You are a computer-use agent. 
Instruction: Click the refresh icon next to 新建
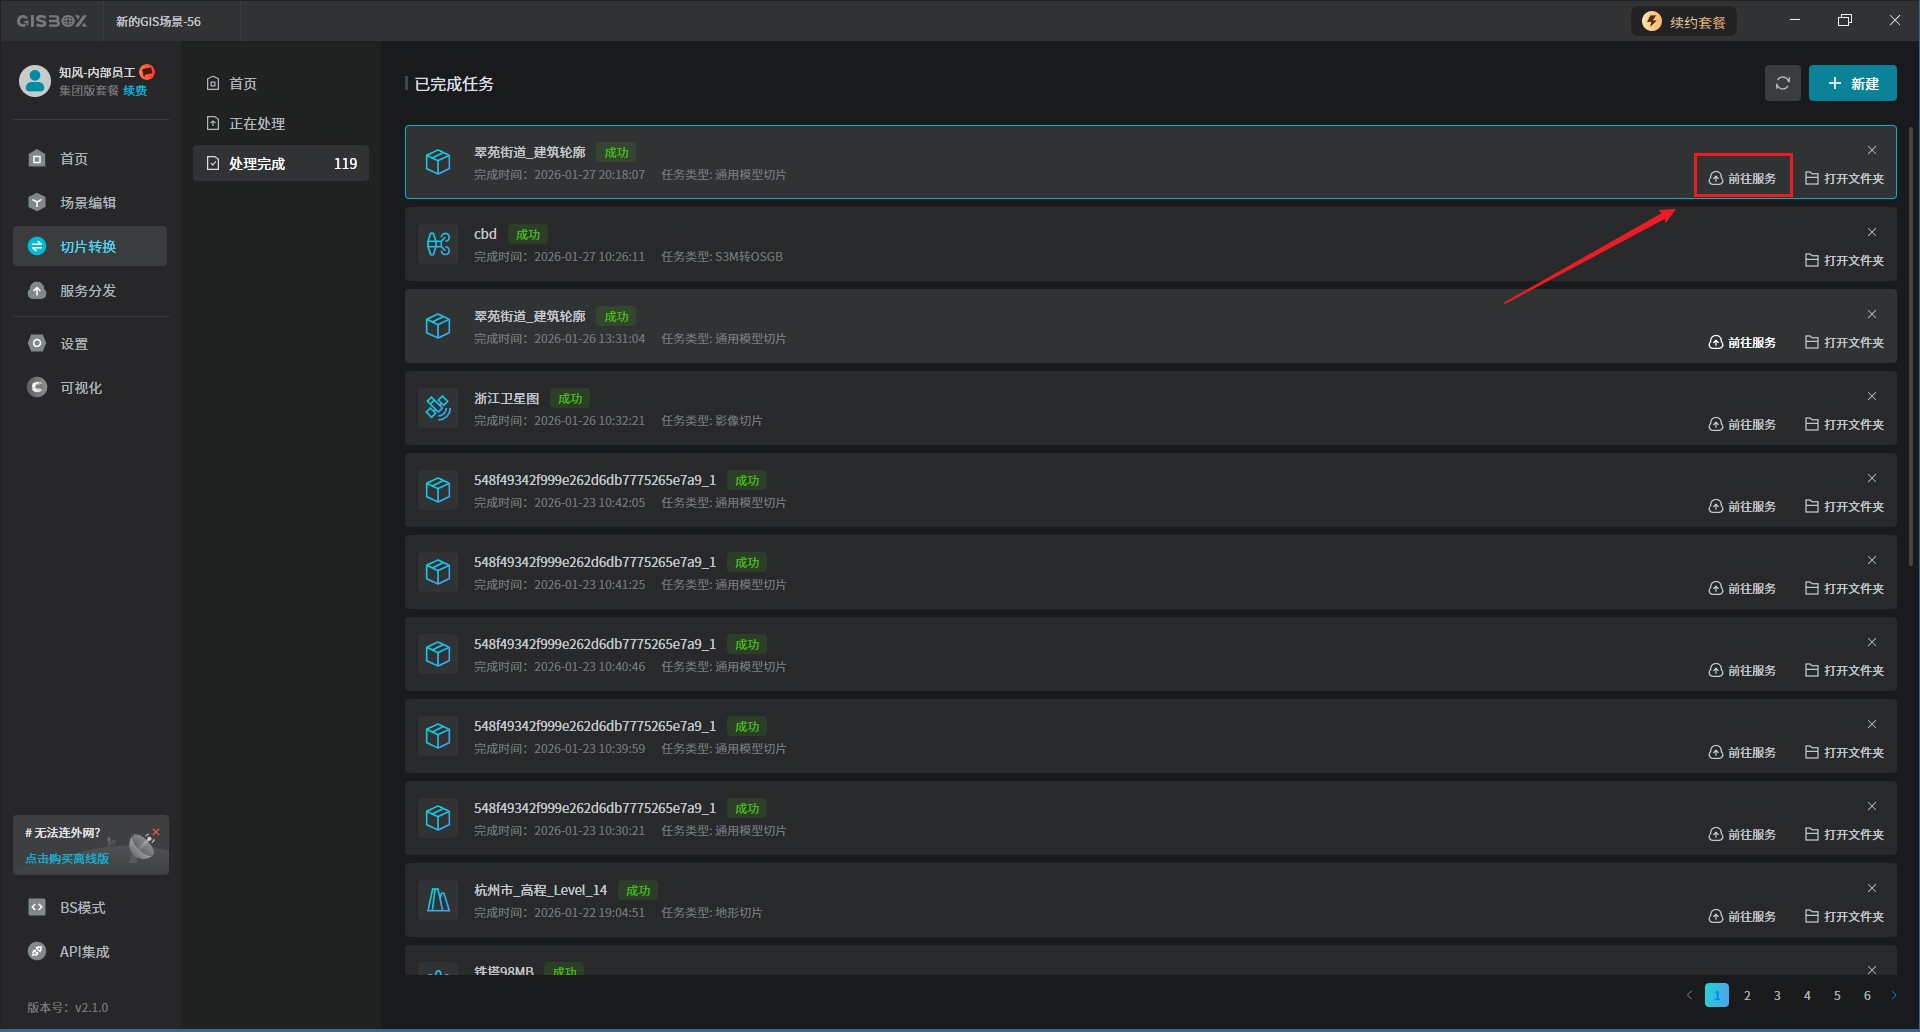(1782, 84)
